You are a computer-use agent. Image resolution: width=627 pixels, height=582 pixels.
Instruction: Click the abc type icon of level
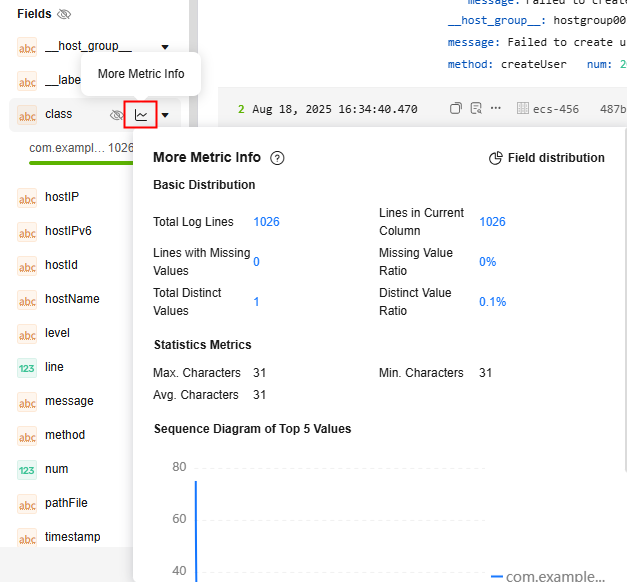tap(27, 334)
